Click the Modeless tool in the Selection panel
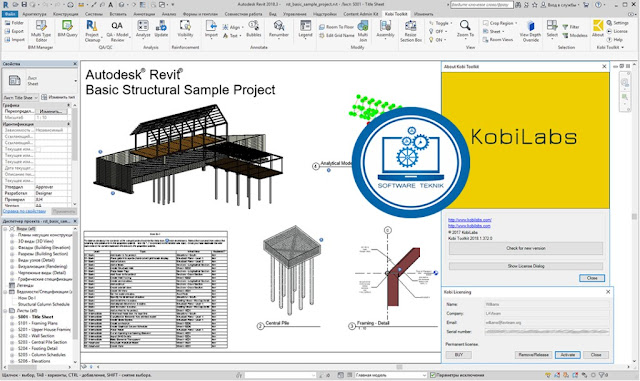The image size is (640, 381). tap(575, 36)
